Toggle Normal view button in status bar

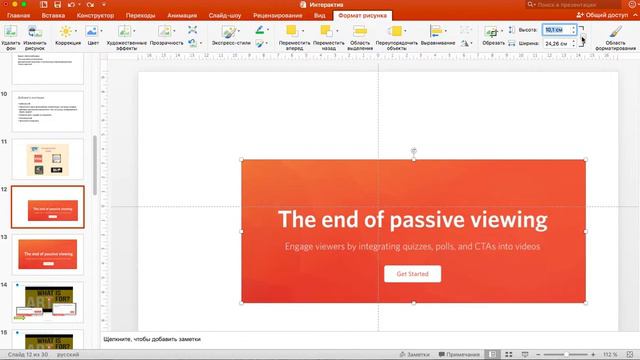point(493,354)
